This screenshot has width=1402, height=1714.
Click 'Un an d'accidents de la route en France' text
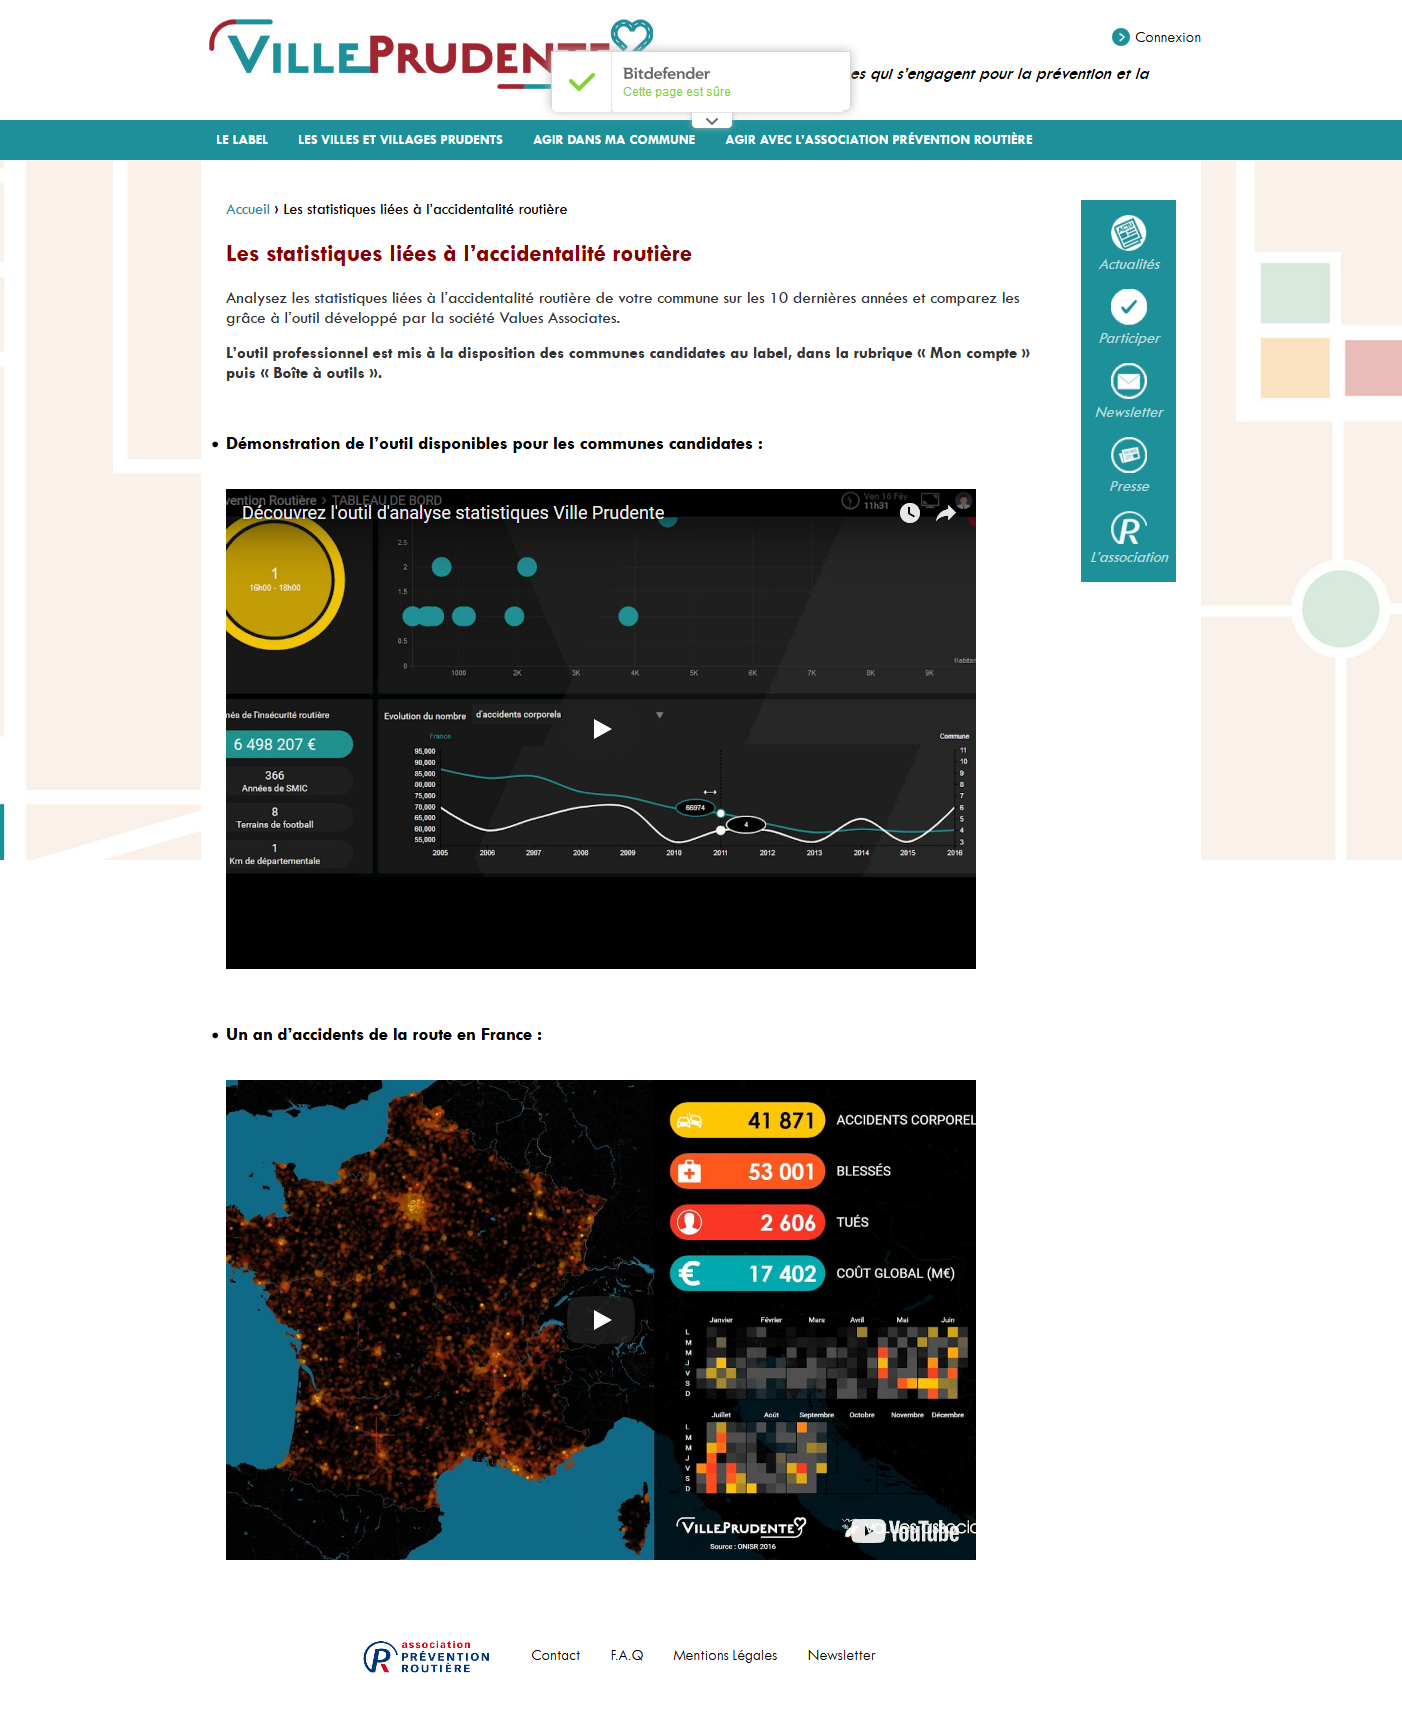point(384,1035)
